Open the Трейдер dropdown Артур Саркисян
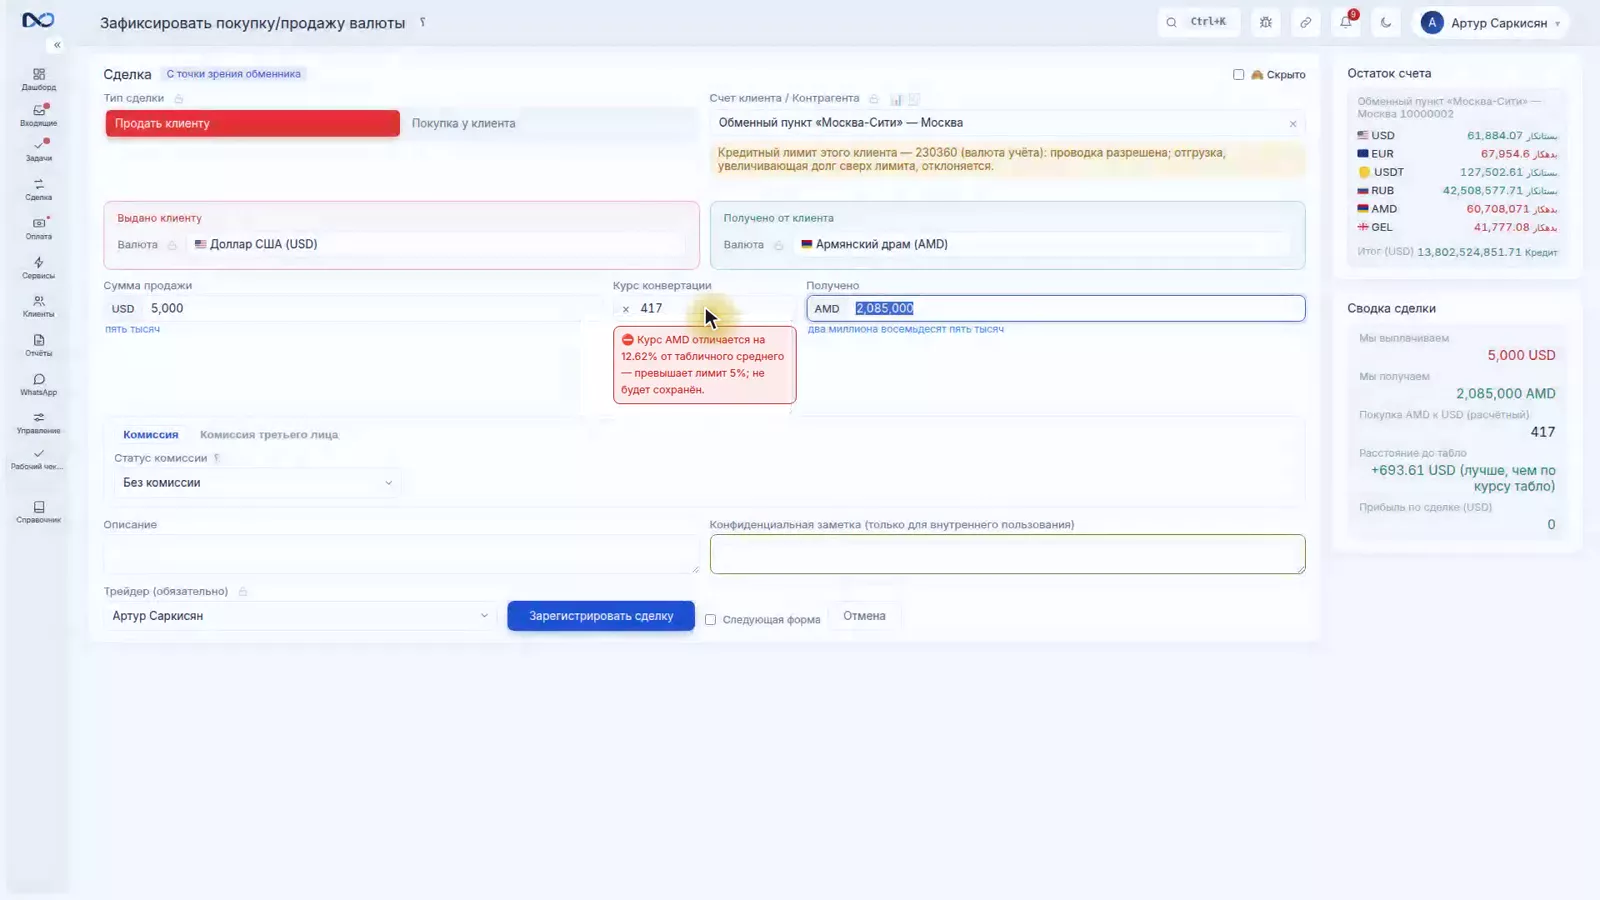This screenshot has height=900, width=1600. pyautogui.click(x=300, y=616)
